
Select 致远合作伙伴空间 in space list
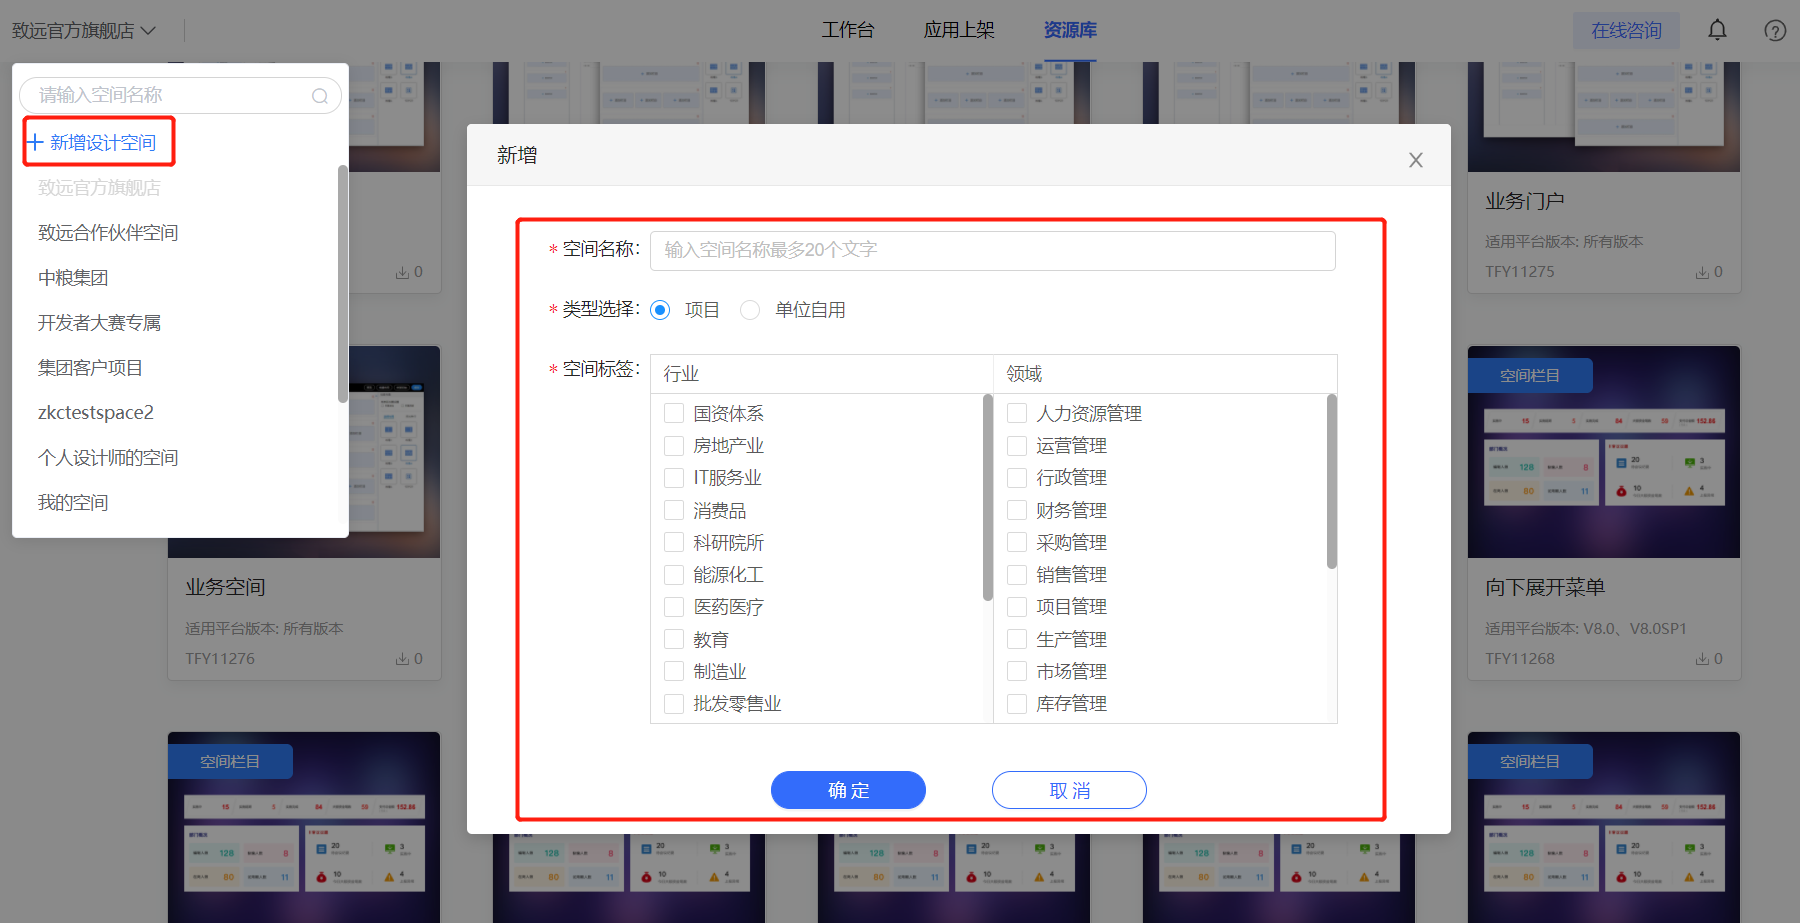pyautogui.click(x=108, y=233)
